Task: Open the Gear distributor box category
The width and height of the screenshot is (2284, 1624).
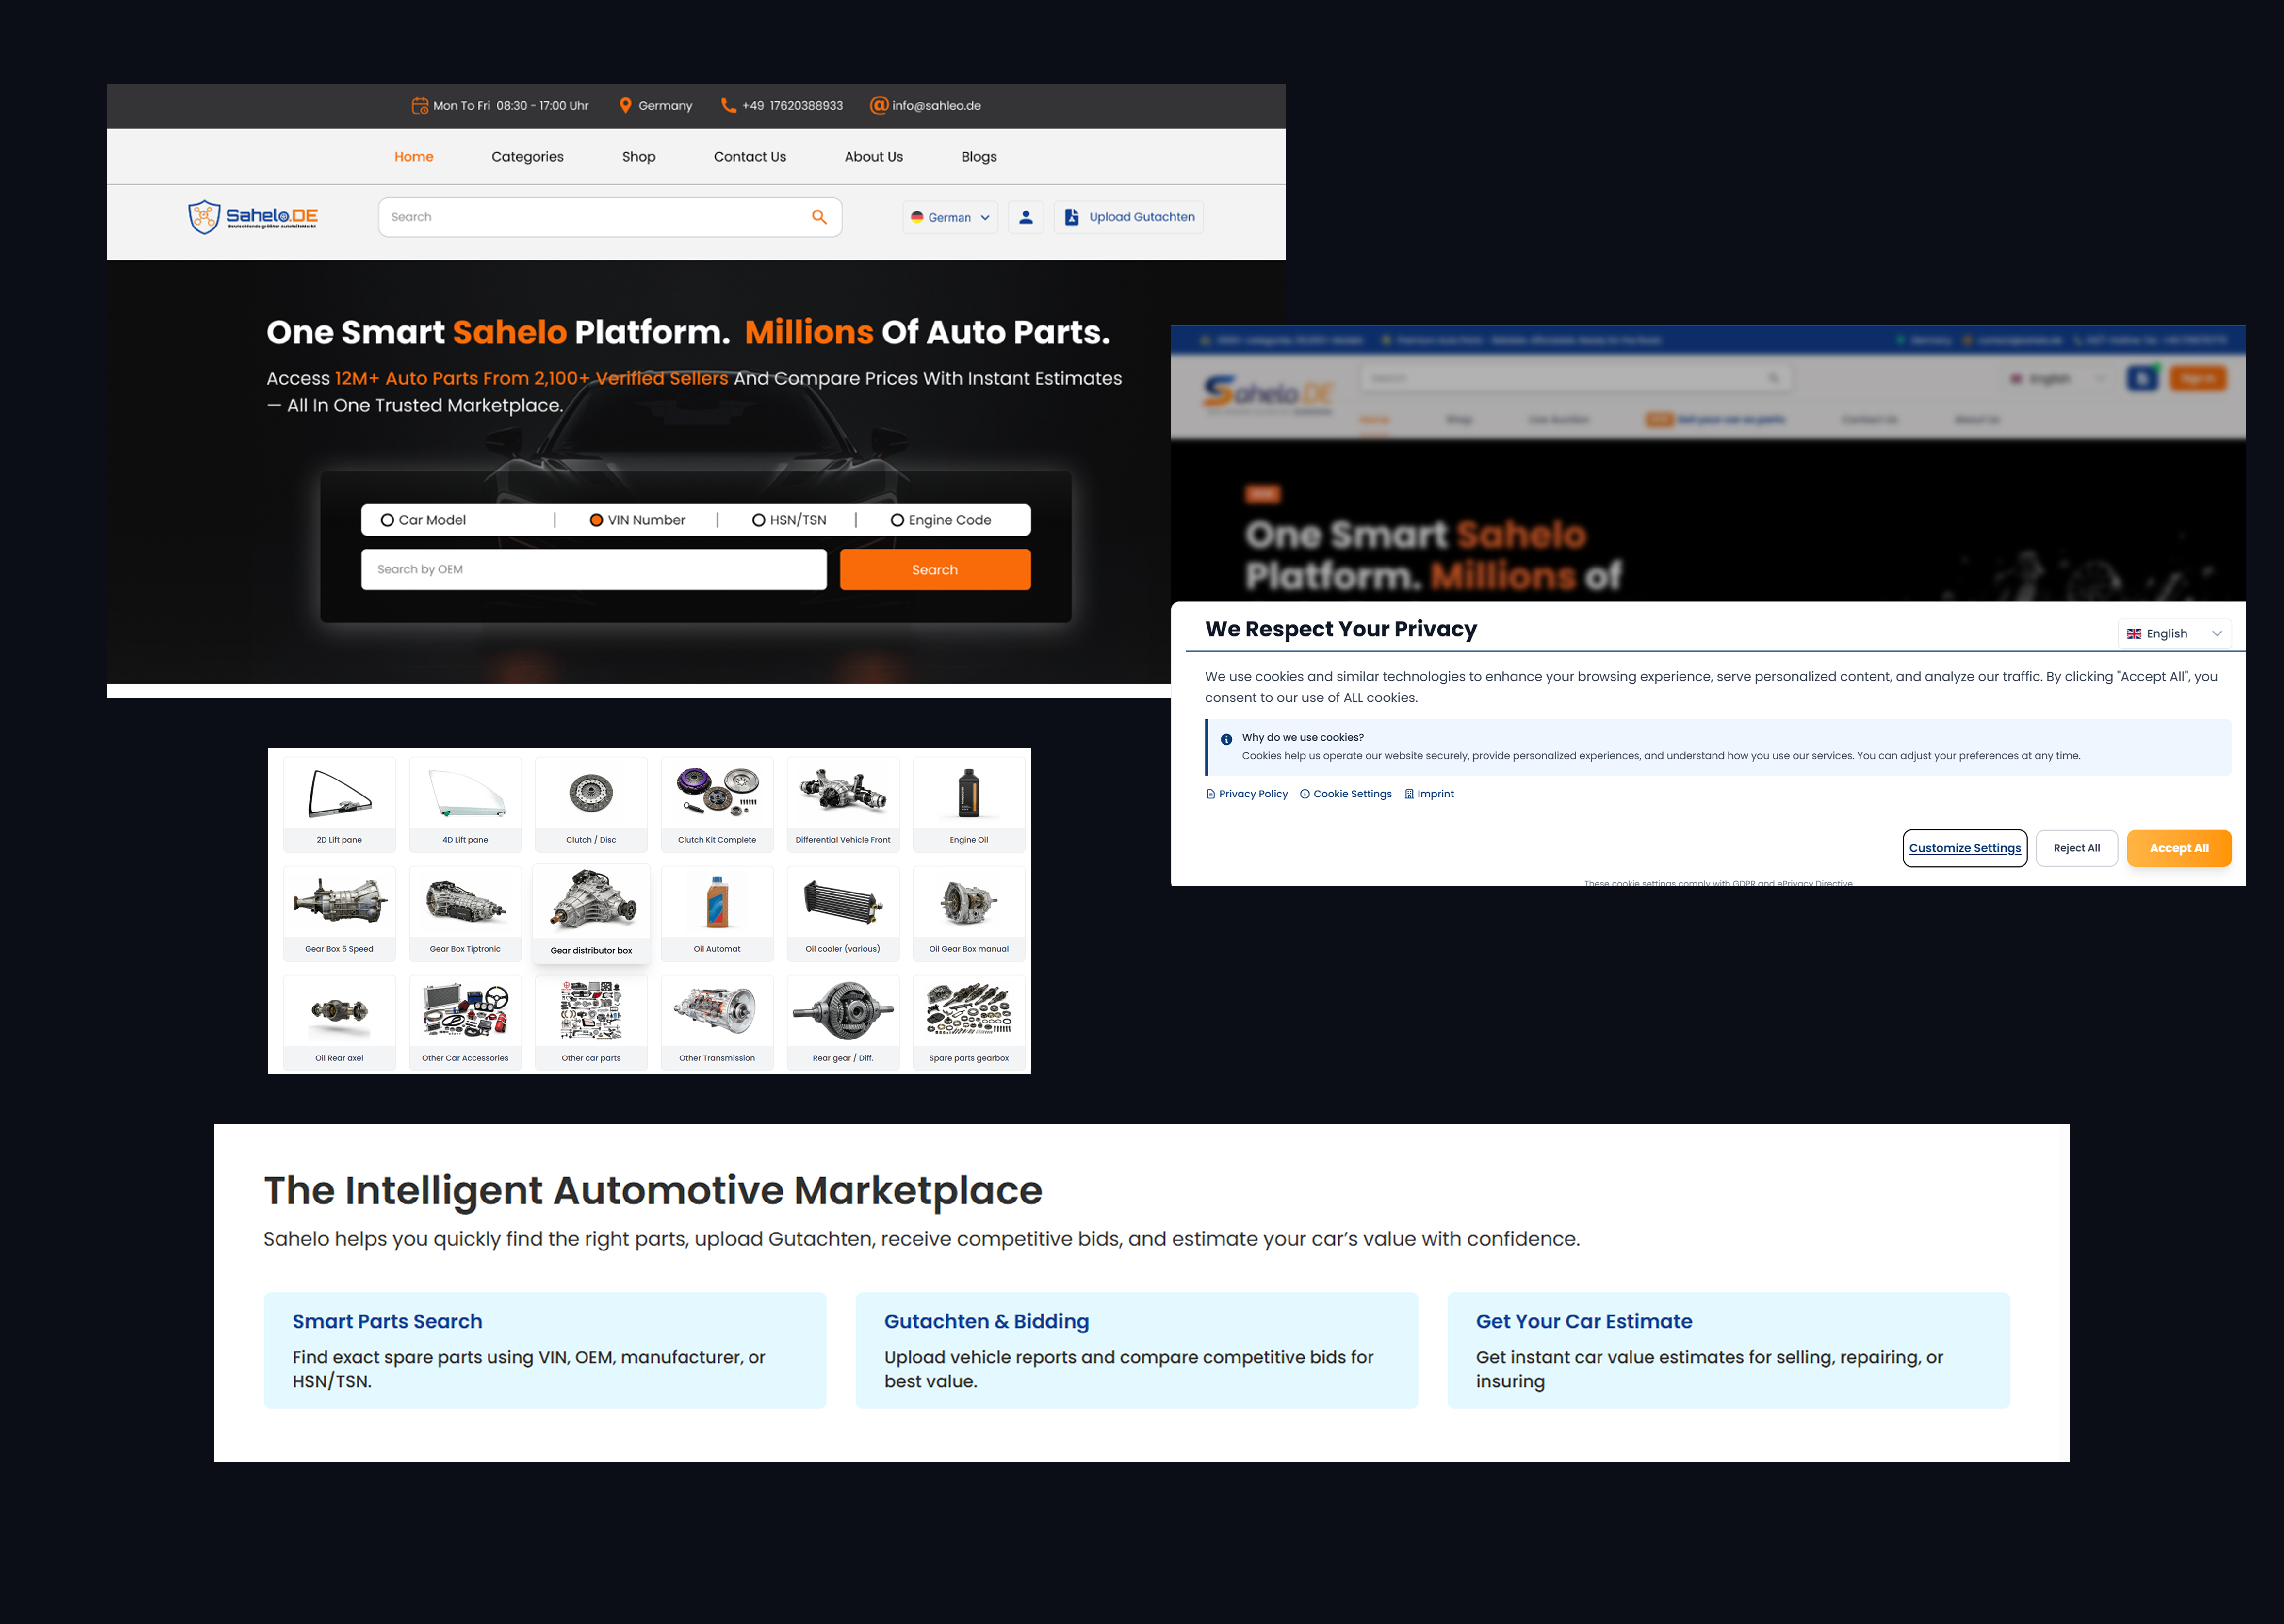Action: coord(591,913)
